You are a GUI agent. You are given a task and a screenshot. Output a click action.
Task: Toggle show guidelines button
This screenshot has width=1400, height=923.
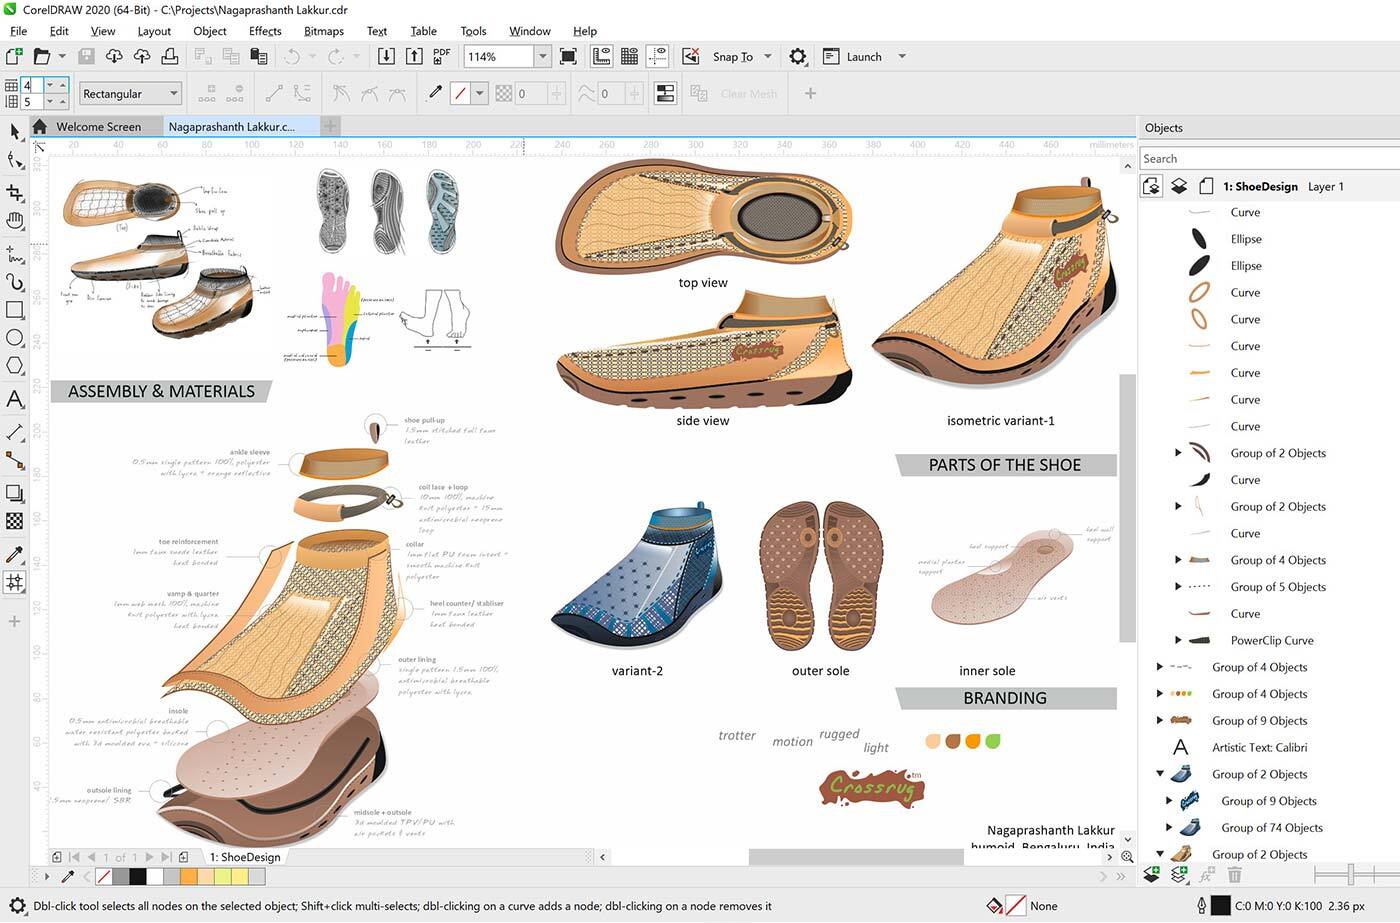657,57
